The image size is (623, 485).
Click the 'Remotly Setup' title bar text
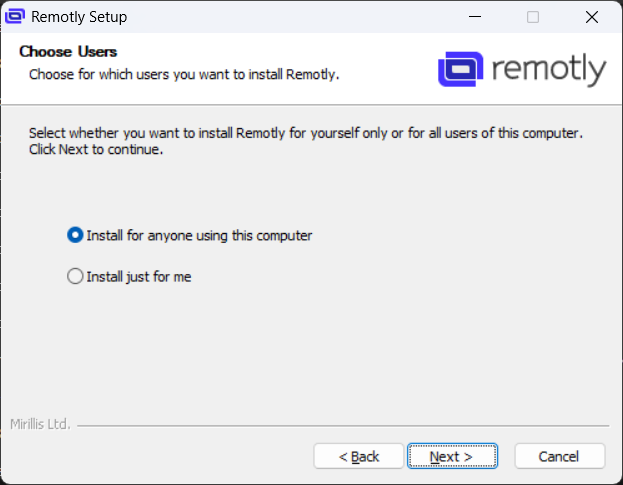(79, 17)
